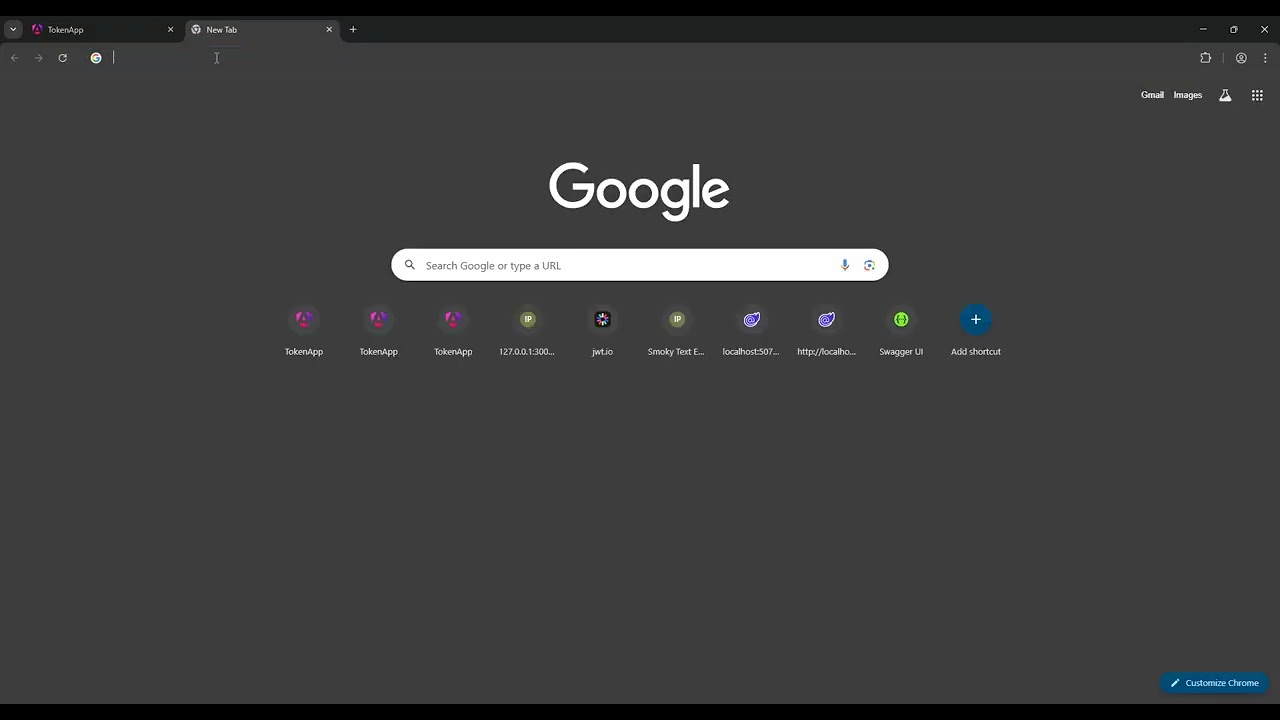Viewport: 1280px width, 720px height.
Task: Open the 127.0.0.1:300... shortcut
Action: point(527,331)
